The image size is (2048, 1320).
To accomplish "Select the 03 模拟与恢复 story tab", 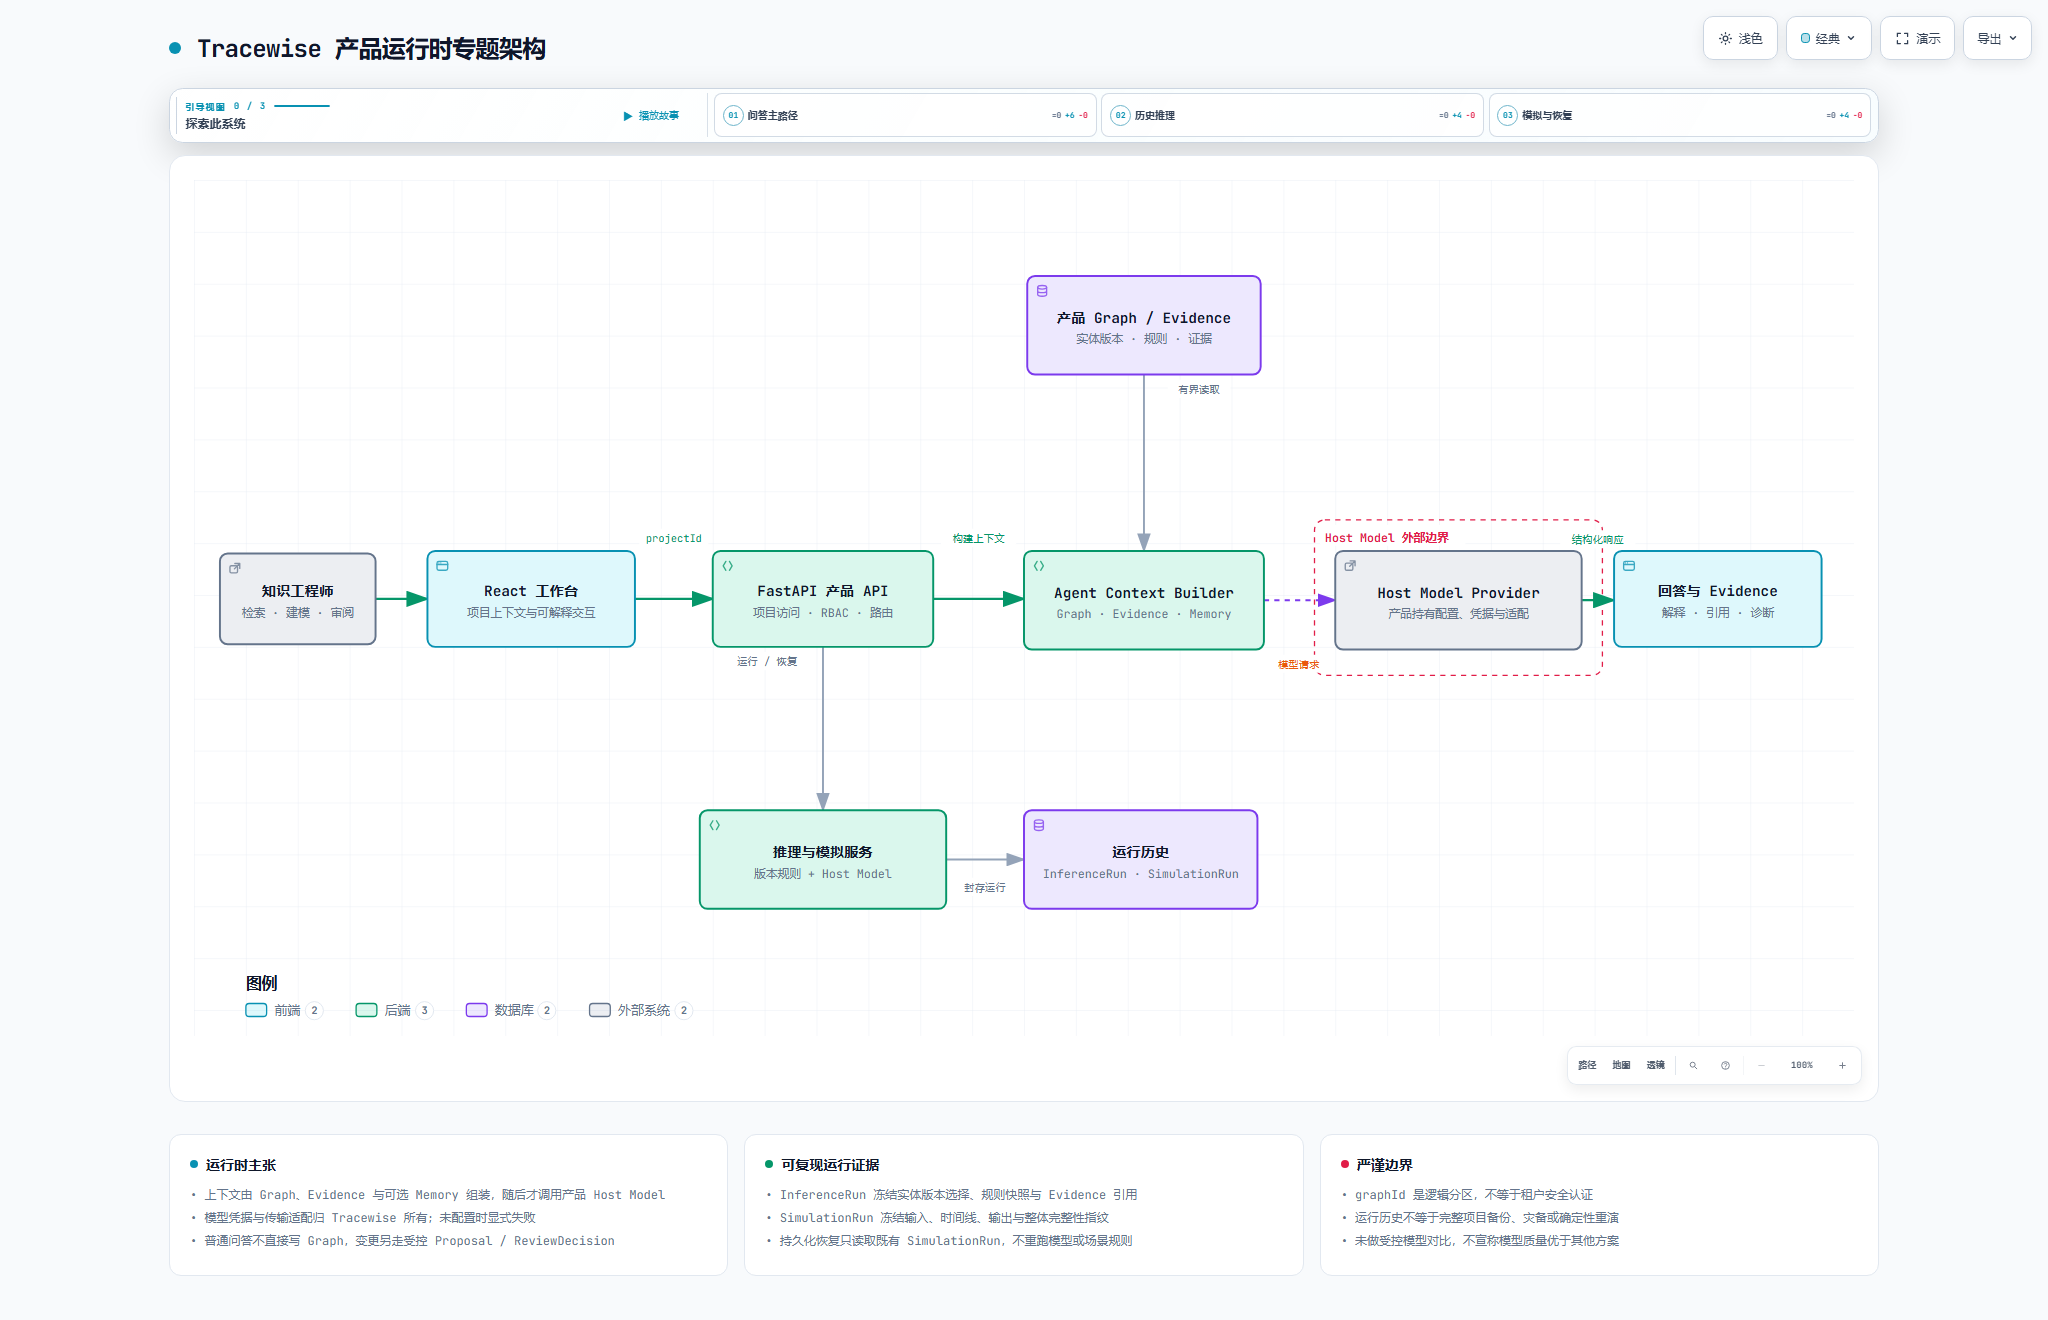I will [1679, 115].
